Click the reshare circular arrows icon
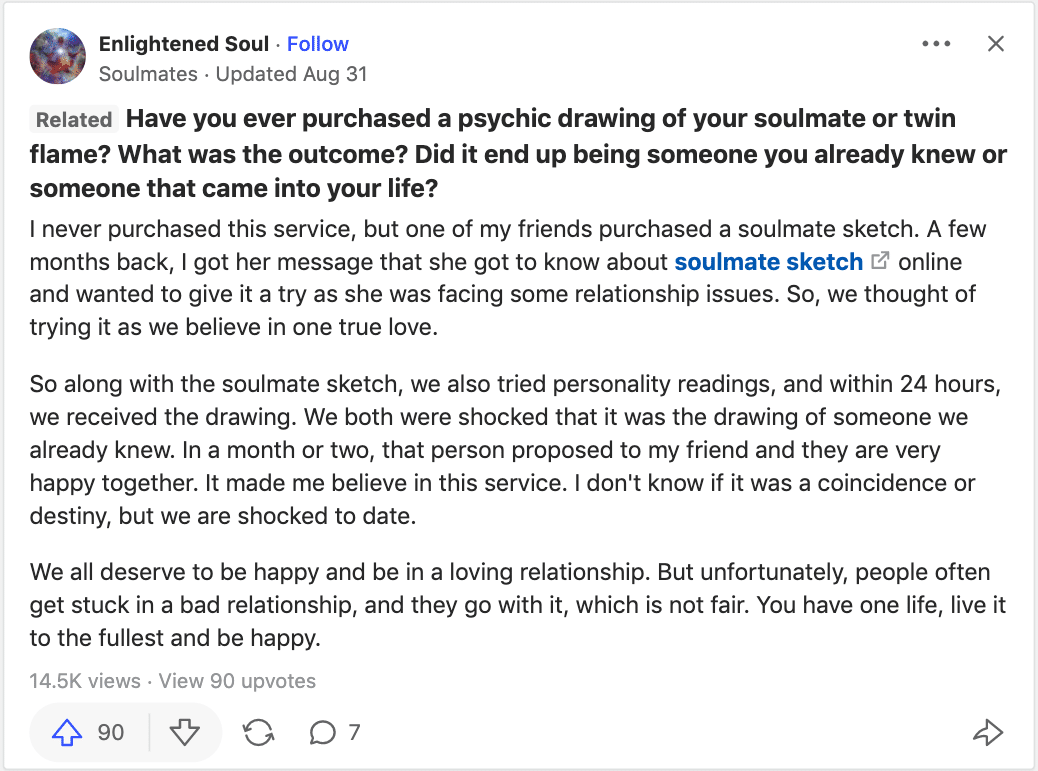Screen dimensions: 1038x771 click(x=258, y=733)
